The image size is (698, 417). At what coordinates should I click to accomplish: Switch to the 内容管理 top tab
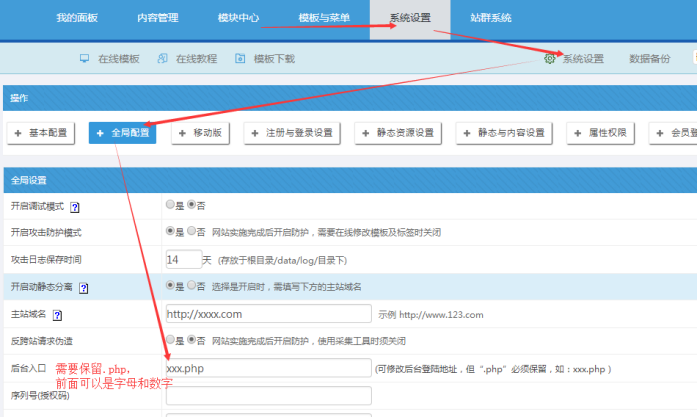pyautogui.click(x=160, y=19)
